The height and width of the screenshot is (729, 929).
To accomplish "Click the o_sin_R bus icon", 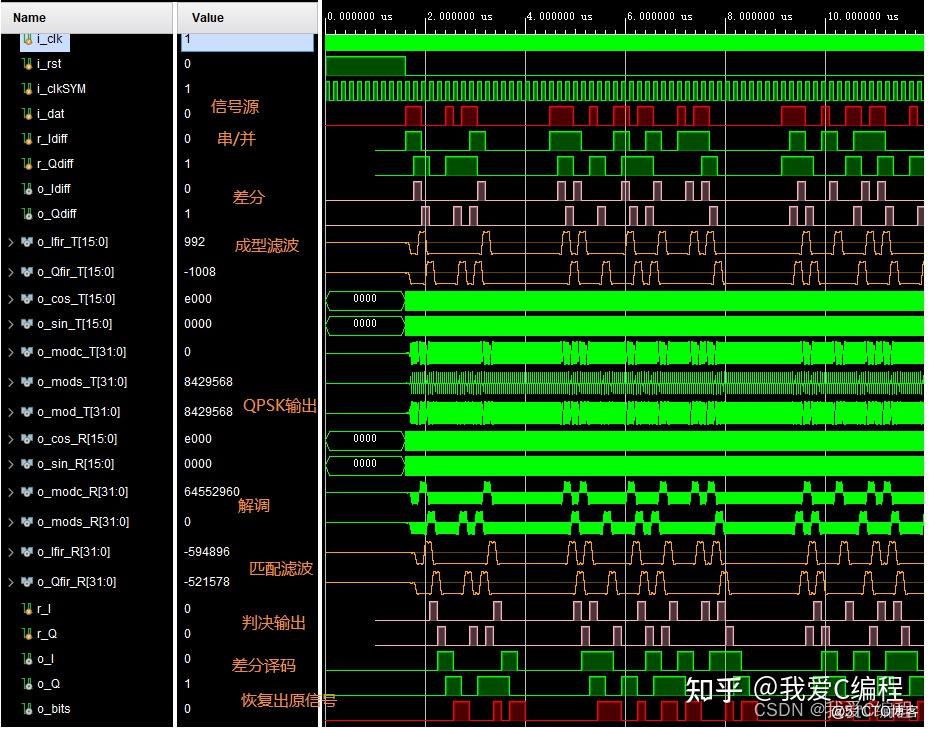I will tap(27, 464).
